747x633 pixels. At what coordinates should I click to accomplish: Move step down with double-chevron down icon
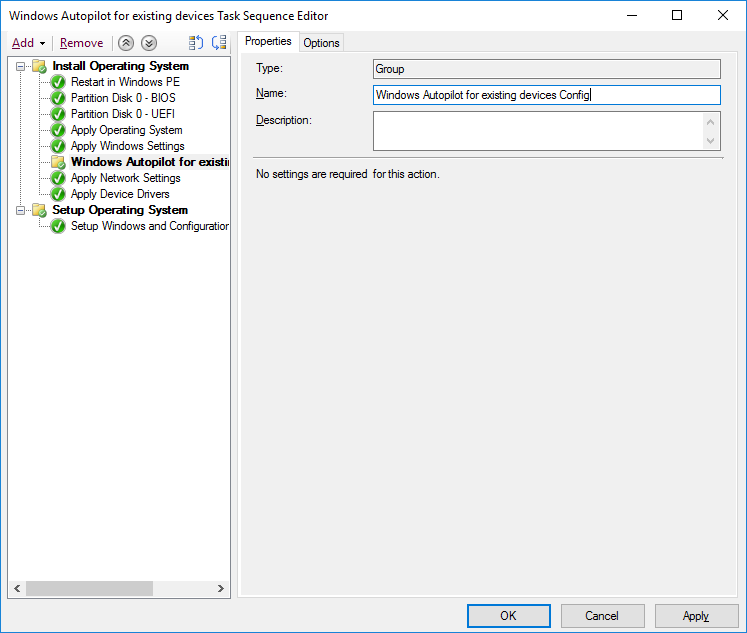point(149,43)
